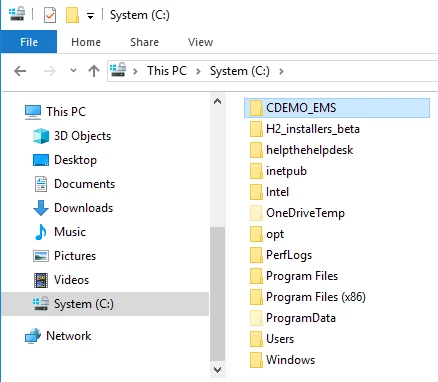Image resolution: width=438 pixels, height=382 pixels.
Task: Click the Videos filmstrip icon in the sidebar
Action: 41,280
